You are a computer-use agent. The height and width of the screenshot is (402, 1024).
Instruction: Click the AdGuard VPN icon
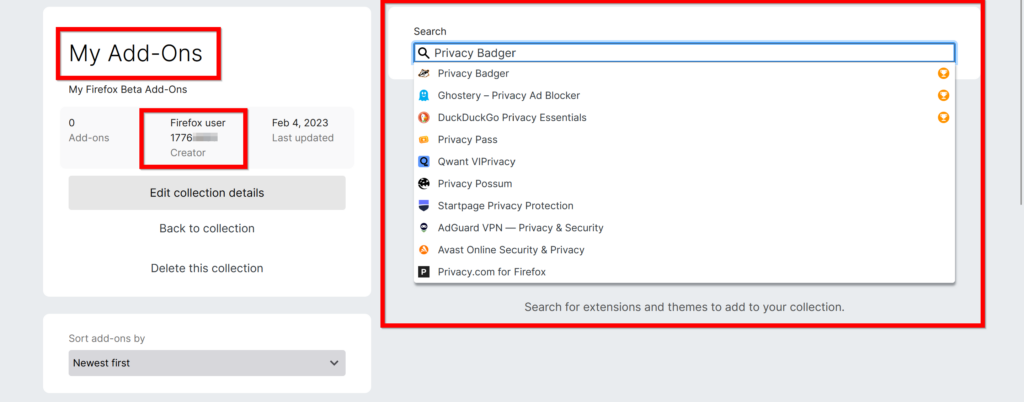coord(424,228)
